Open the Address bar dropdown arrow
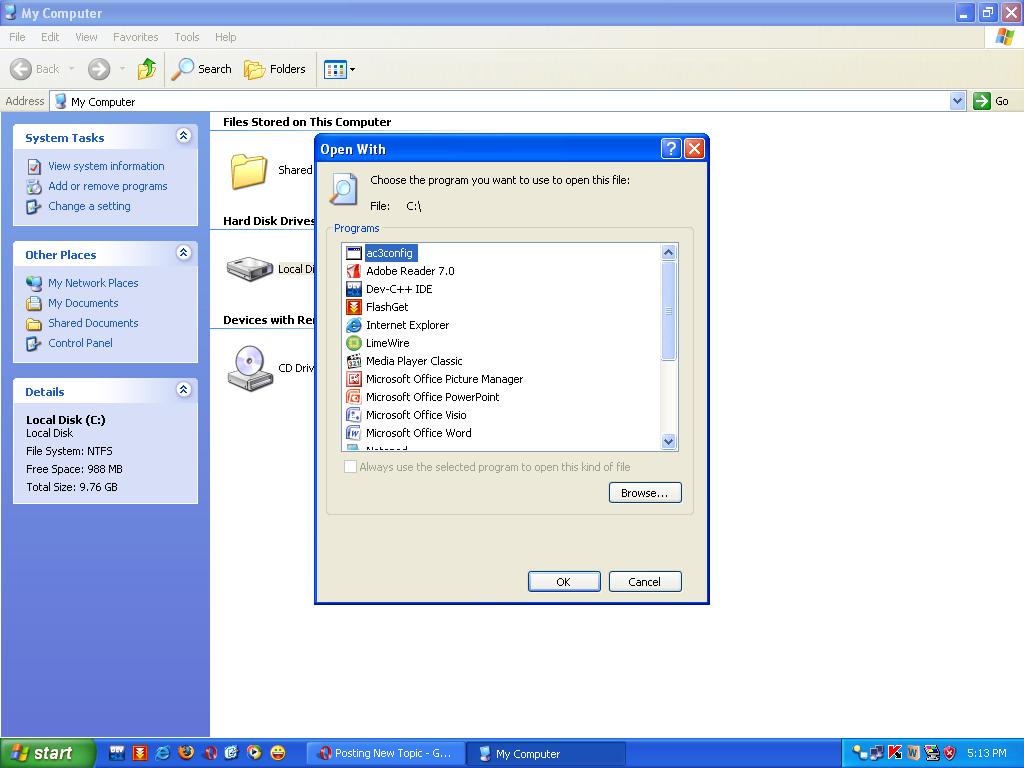The height and width of the screenshot is (768, 1024). 957,101
